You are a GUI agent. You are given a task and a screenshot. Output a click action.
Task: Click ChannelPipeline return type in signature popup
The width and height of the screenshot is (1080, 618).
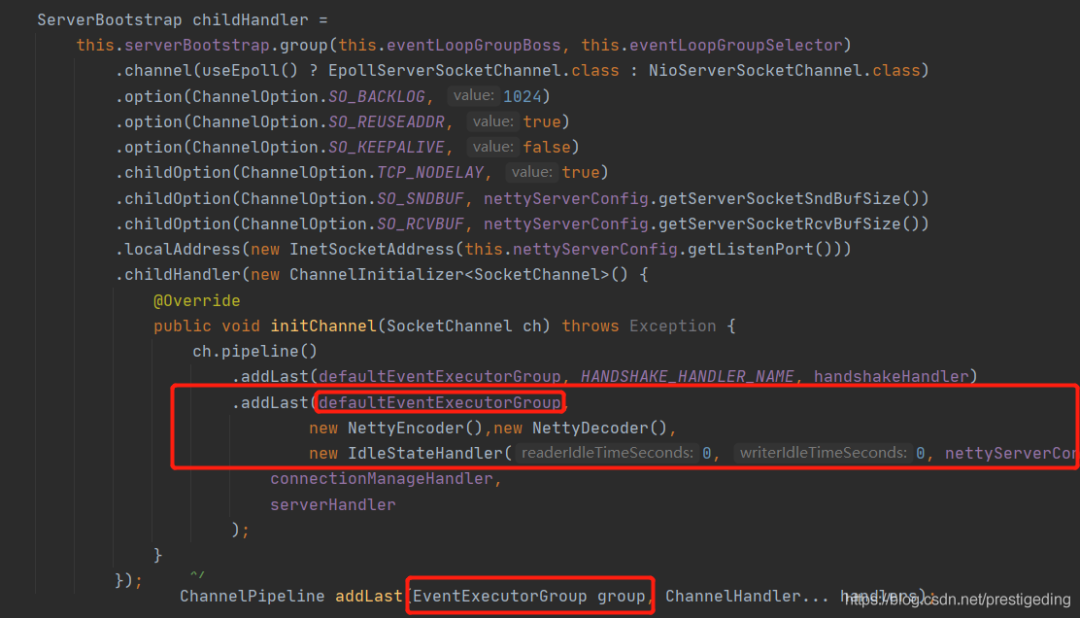[252, 597]
